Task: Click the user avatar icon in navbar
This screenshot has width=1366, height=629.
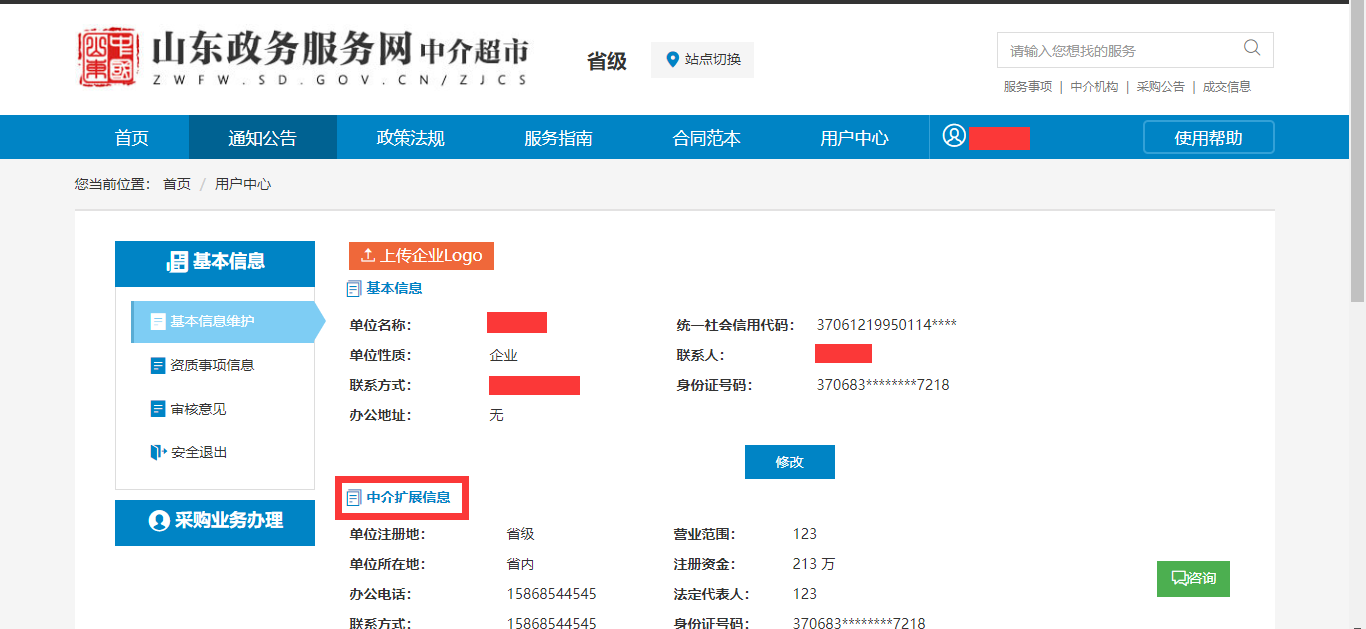Action: click(x=954, y=137)
